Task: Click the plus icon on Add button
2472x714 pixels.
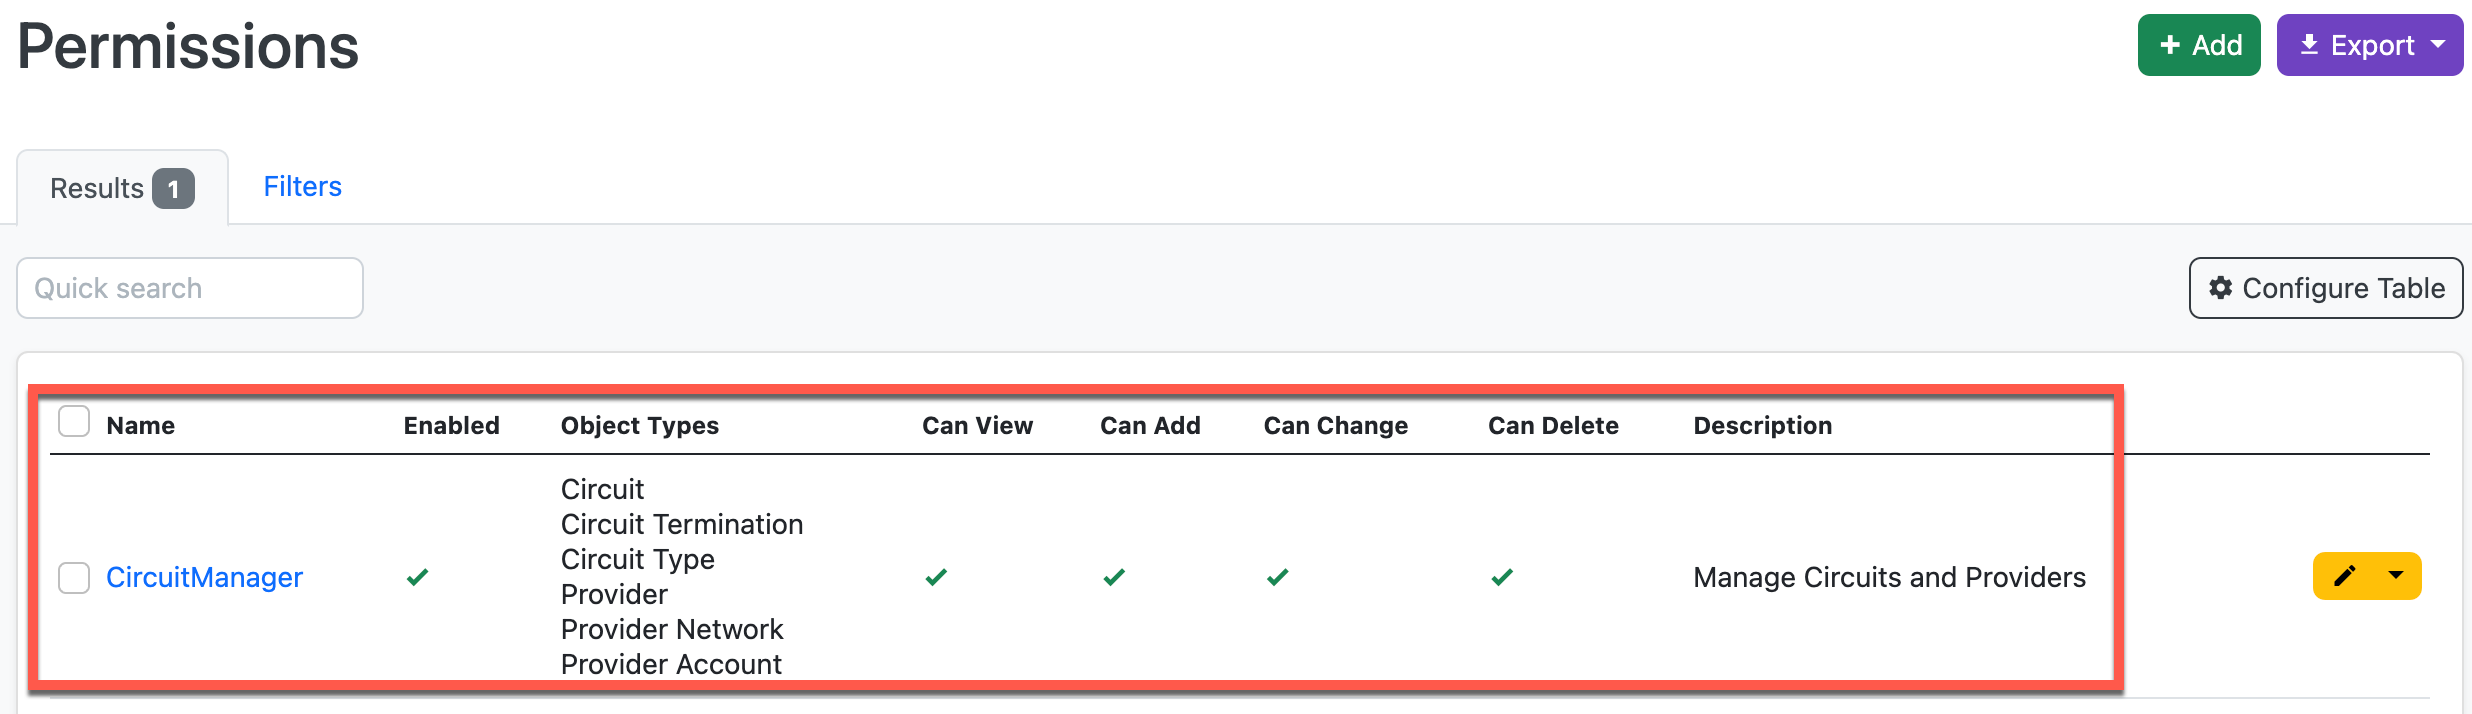Action: pos(2170,45)
